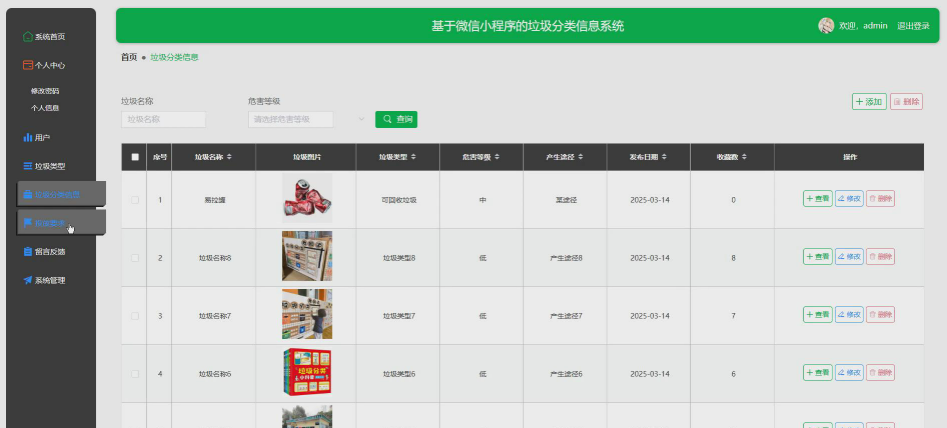Click the 垃圾分类信息 breadcrumb
The height and width of the screenshot is (428, 947).
click(175, 57)
